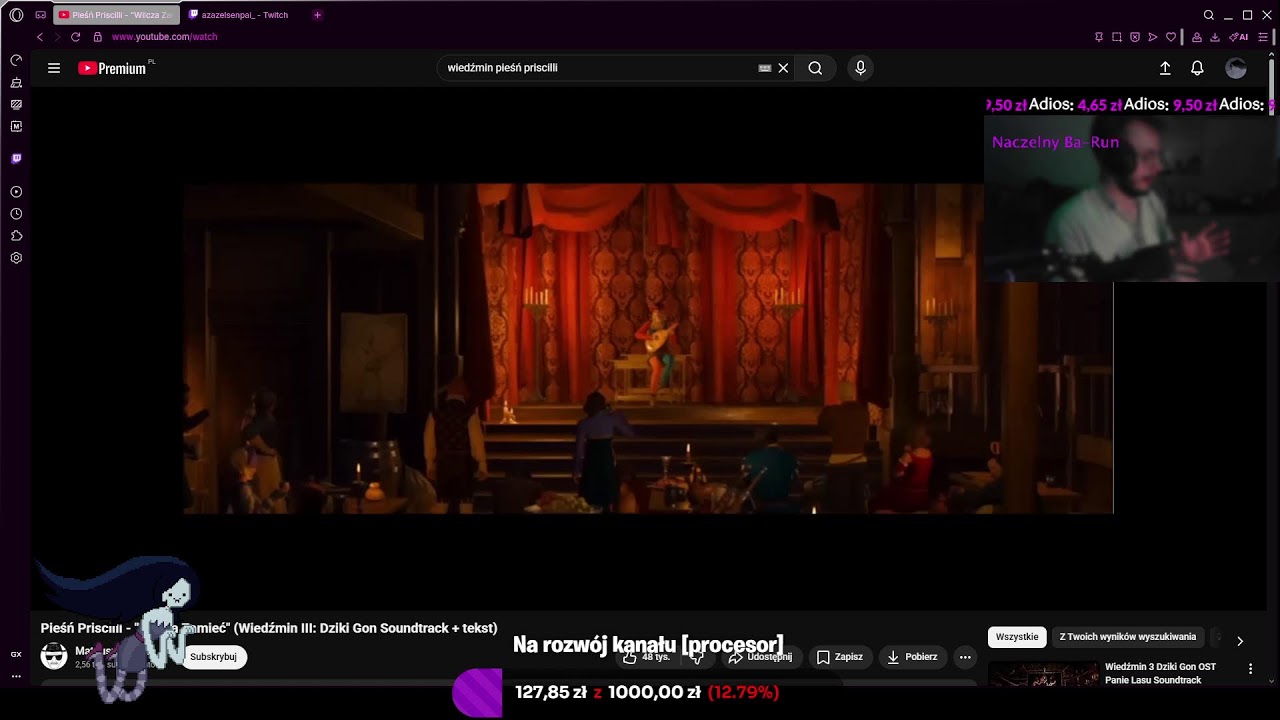Open options menu for Panie Lasu video
Screen dimensions: 1280x720
pyautogui.click(x=1250, y=668)
